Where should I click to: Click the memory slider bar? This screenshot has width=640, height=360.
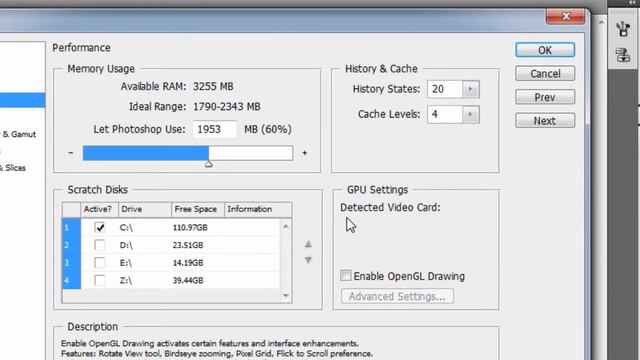(188, 153)
